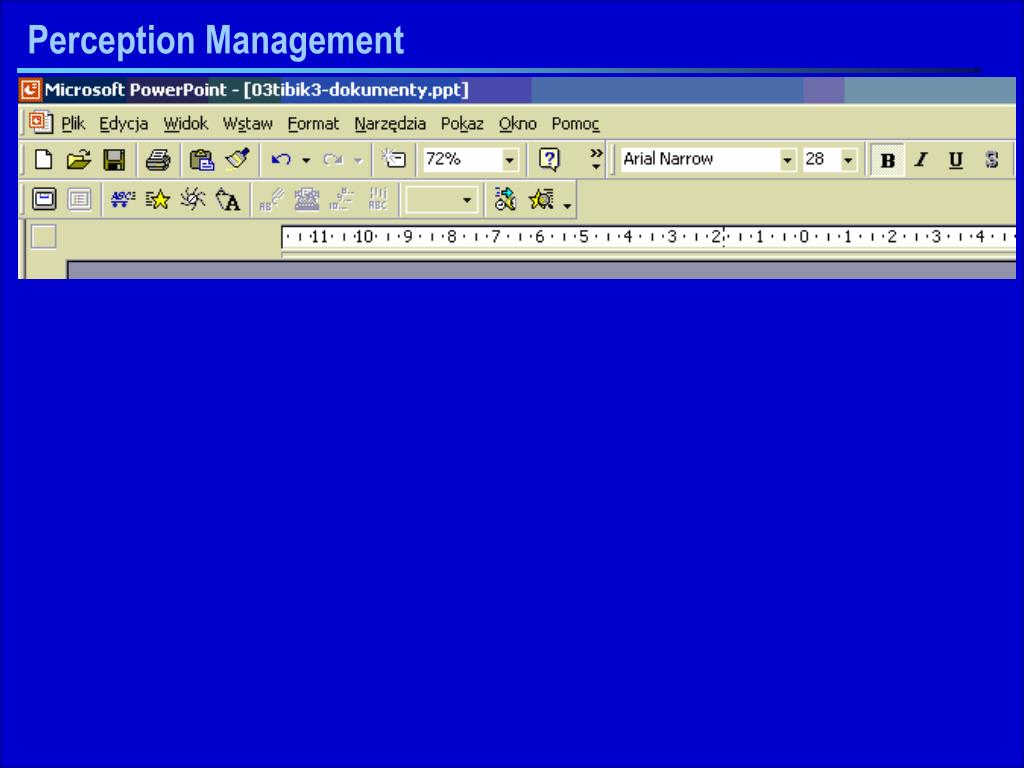Open the Widok menu

185,123
